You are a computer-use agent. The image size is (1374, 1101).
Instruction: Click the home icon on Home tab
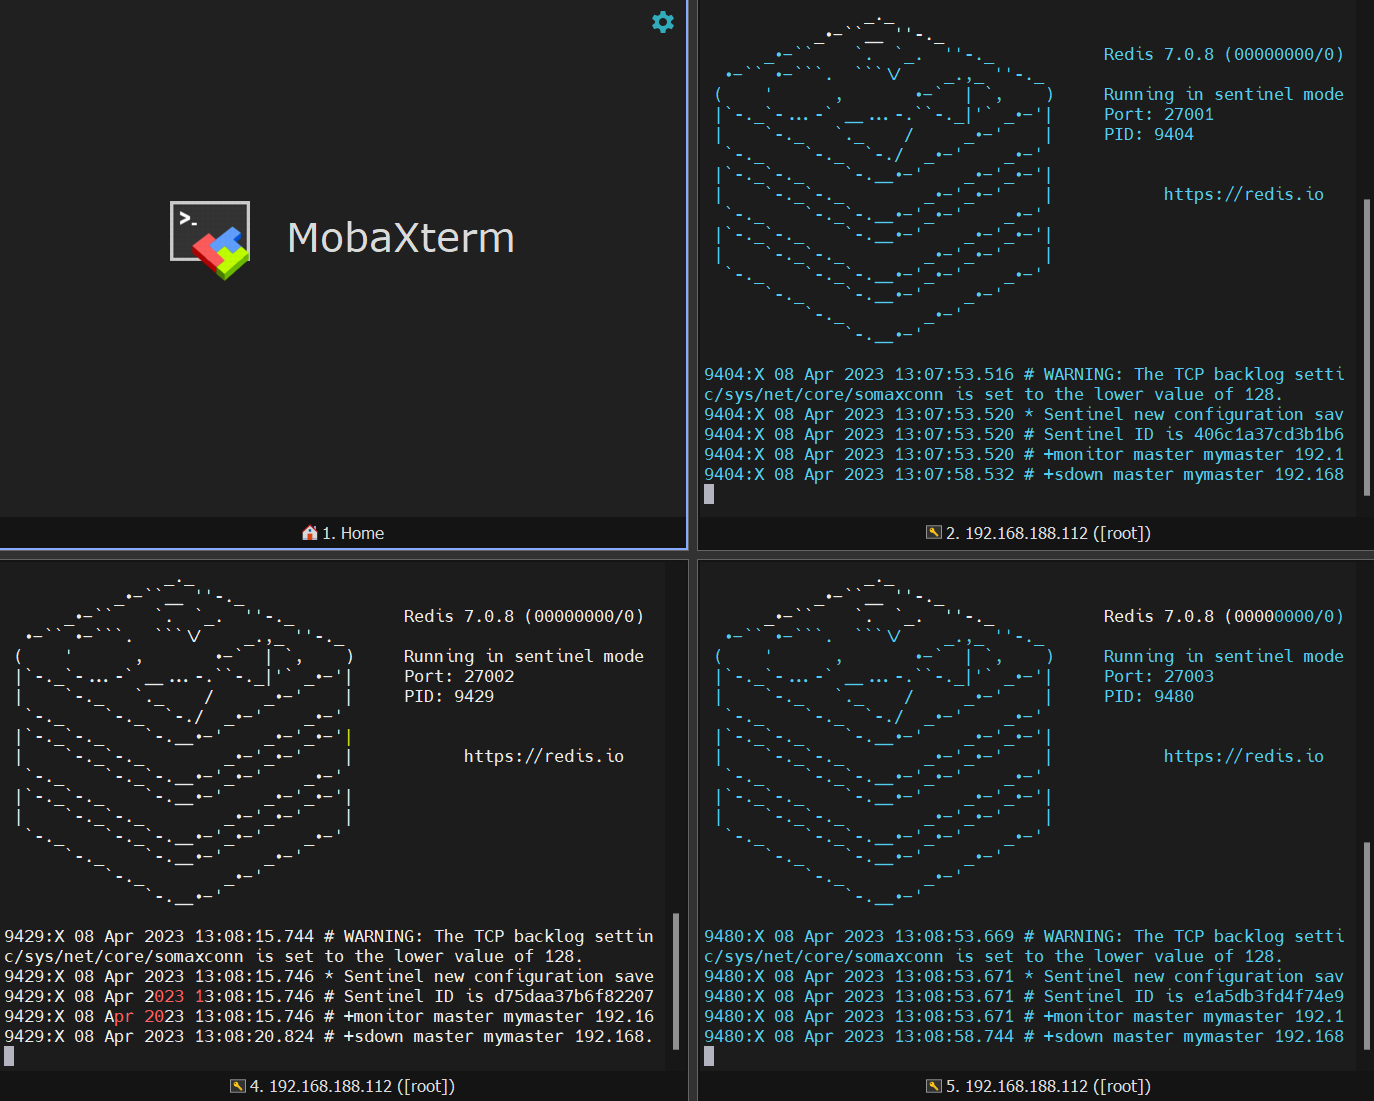[310, 533]
